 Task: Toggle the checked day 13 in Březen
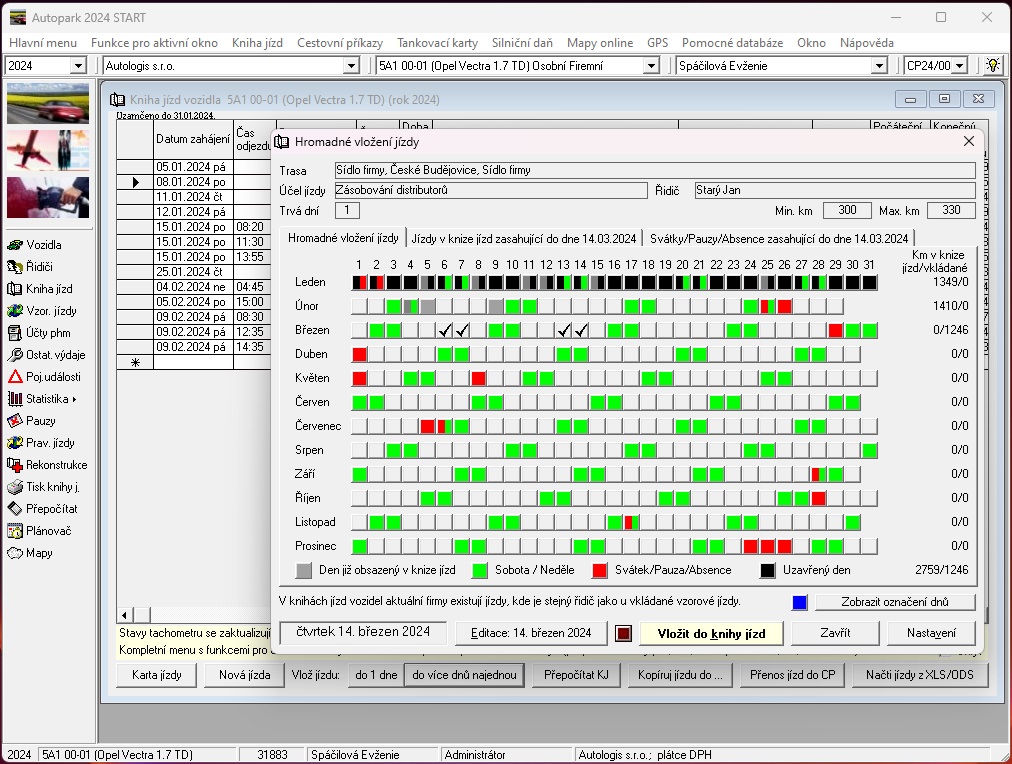(x=563, y=330)
